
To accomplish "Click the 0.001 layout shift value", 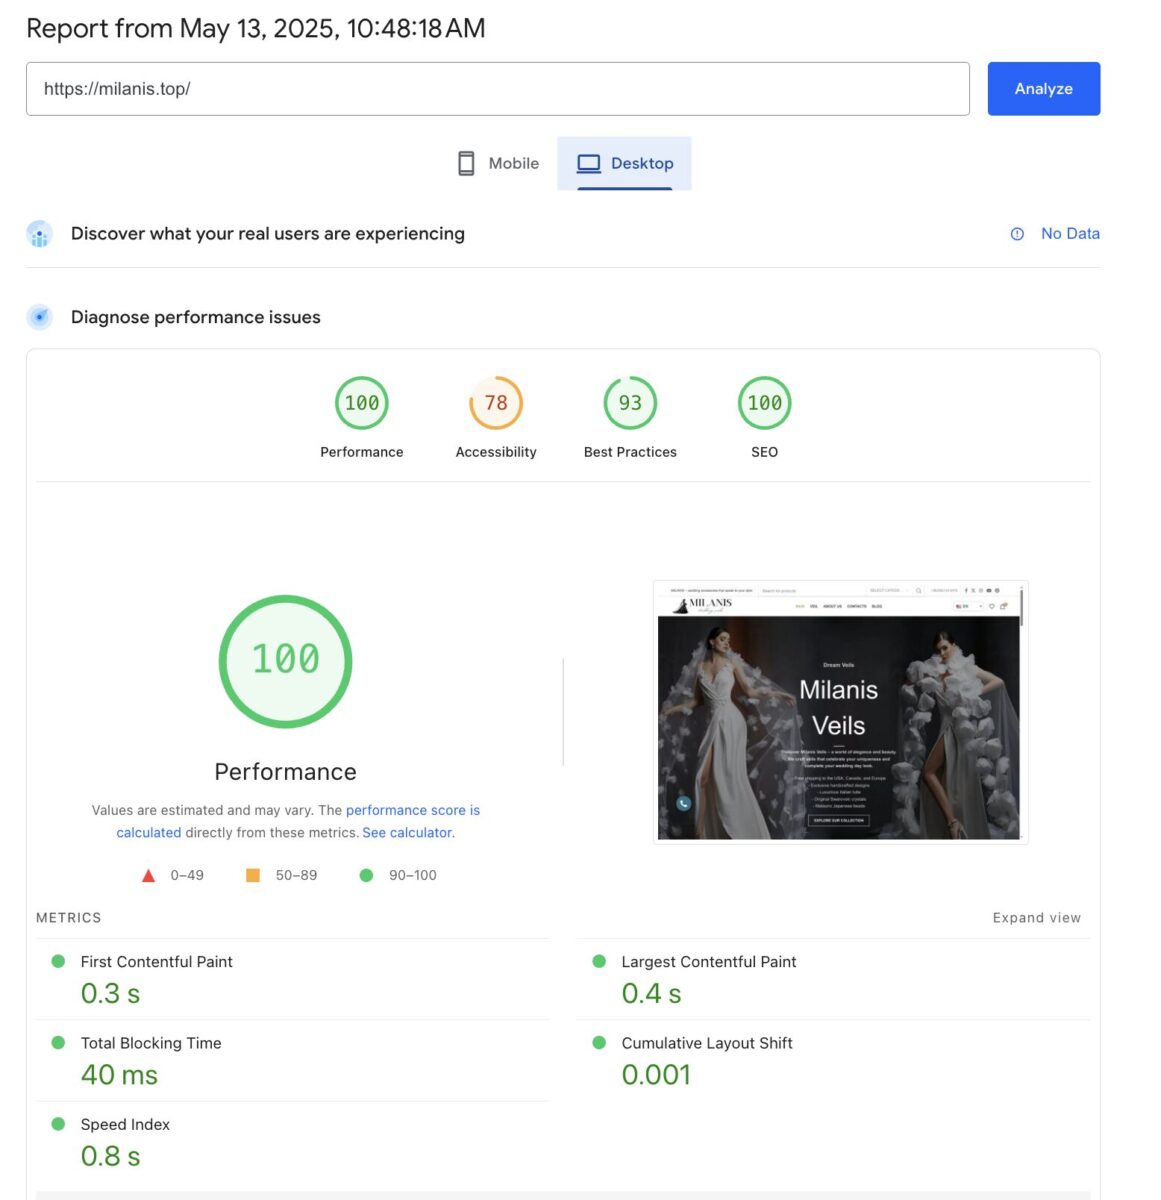I will click(656, 1075).
